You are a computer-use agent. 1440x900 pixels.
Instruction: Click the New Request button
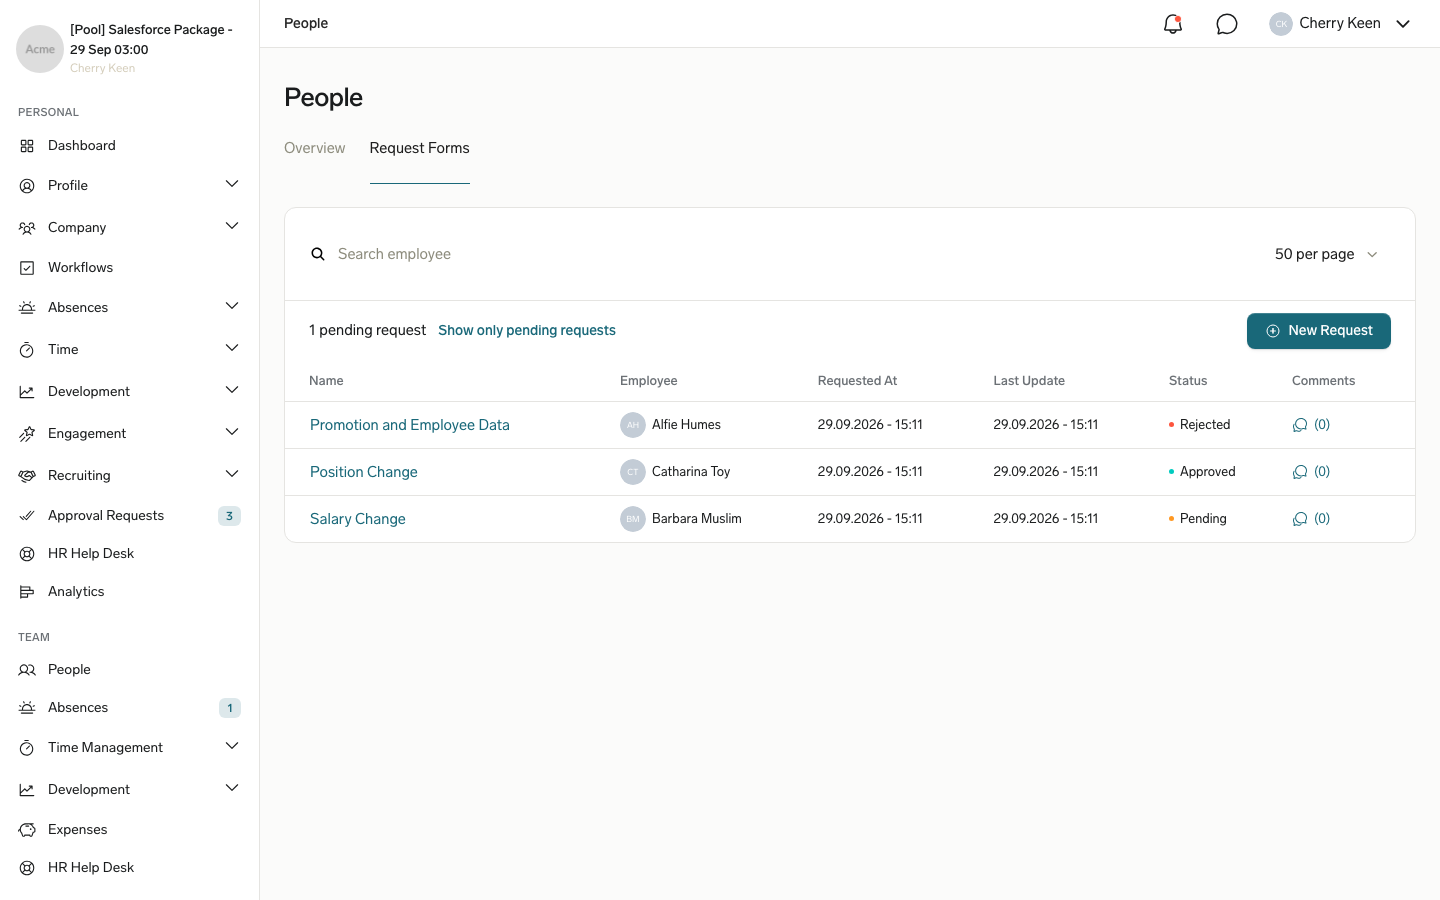point(1319,331)
